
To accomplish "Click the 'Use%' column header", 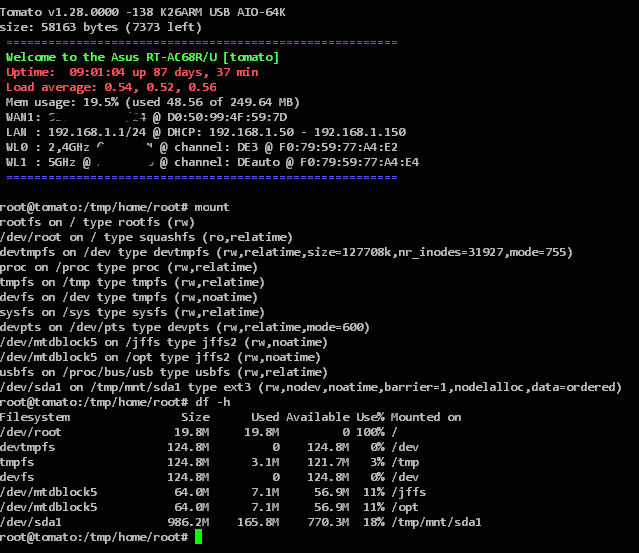I will (370, 418).
